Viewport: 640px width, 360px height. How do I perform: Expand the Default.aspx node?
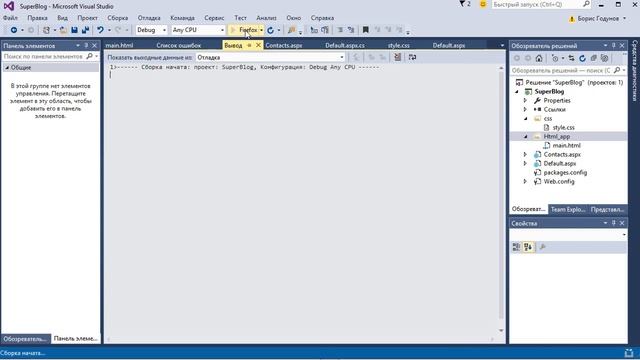(525, 163)
